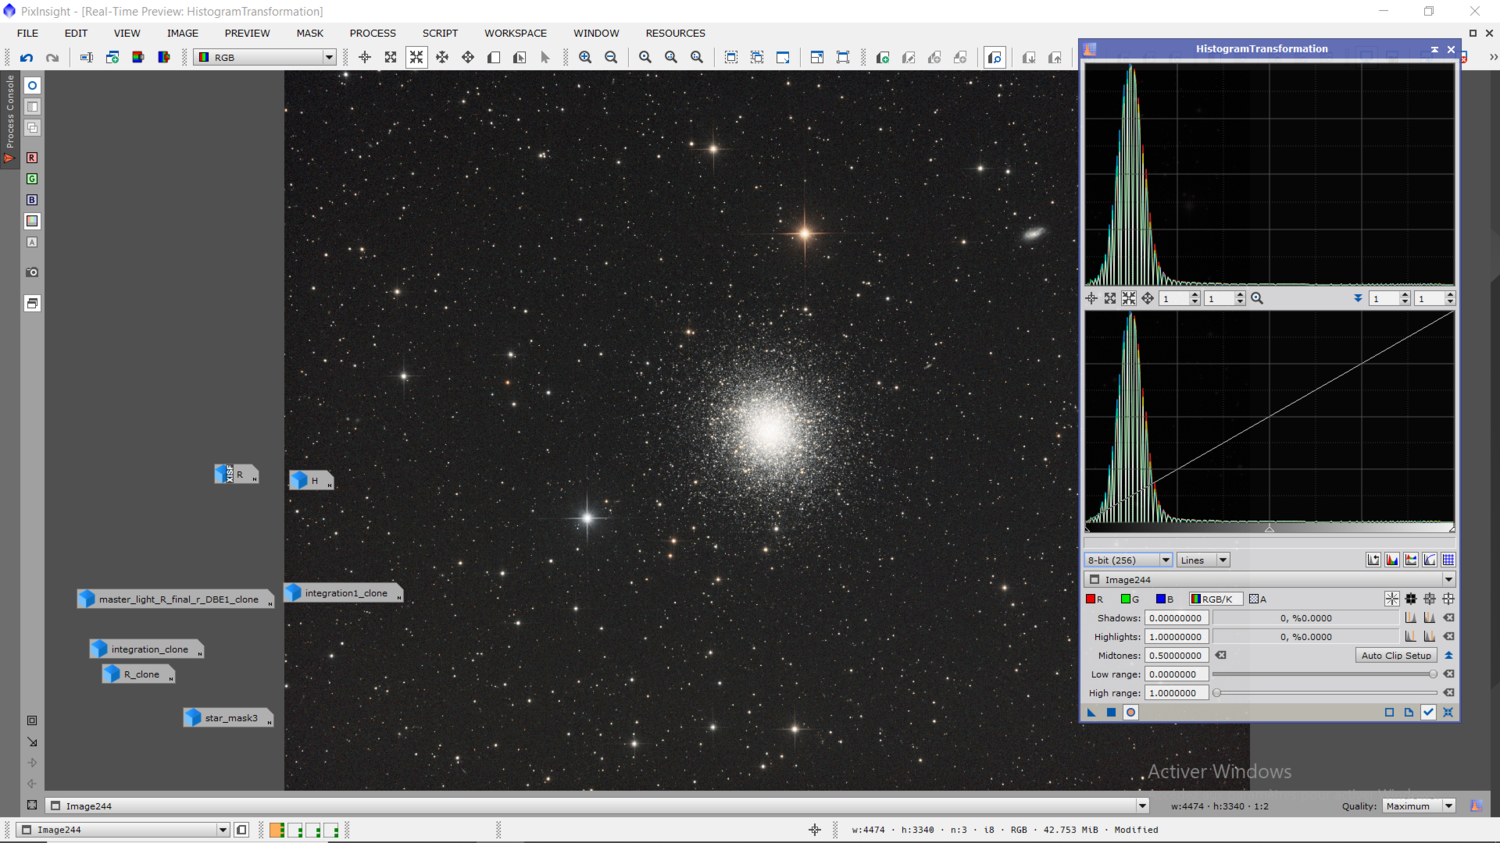The image size is (1500, 843).
Task: Click the Midtones value input field
Action: [1176, 656]
